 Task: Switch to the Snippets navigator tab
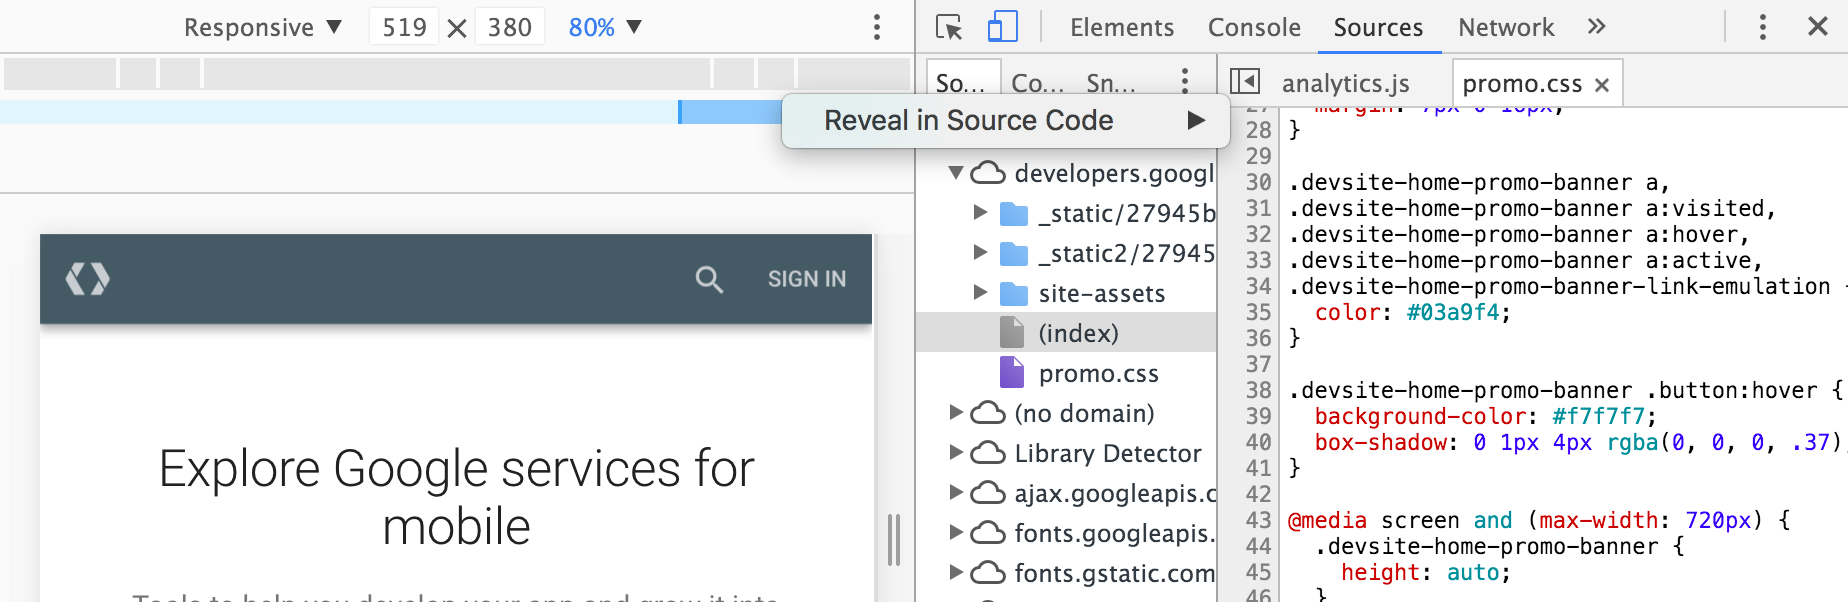point(1110,83)
